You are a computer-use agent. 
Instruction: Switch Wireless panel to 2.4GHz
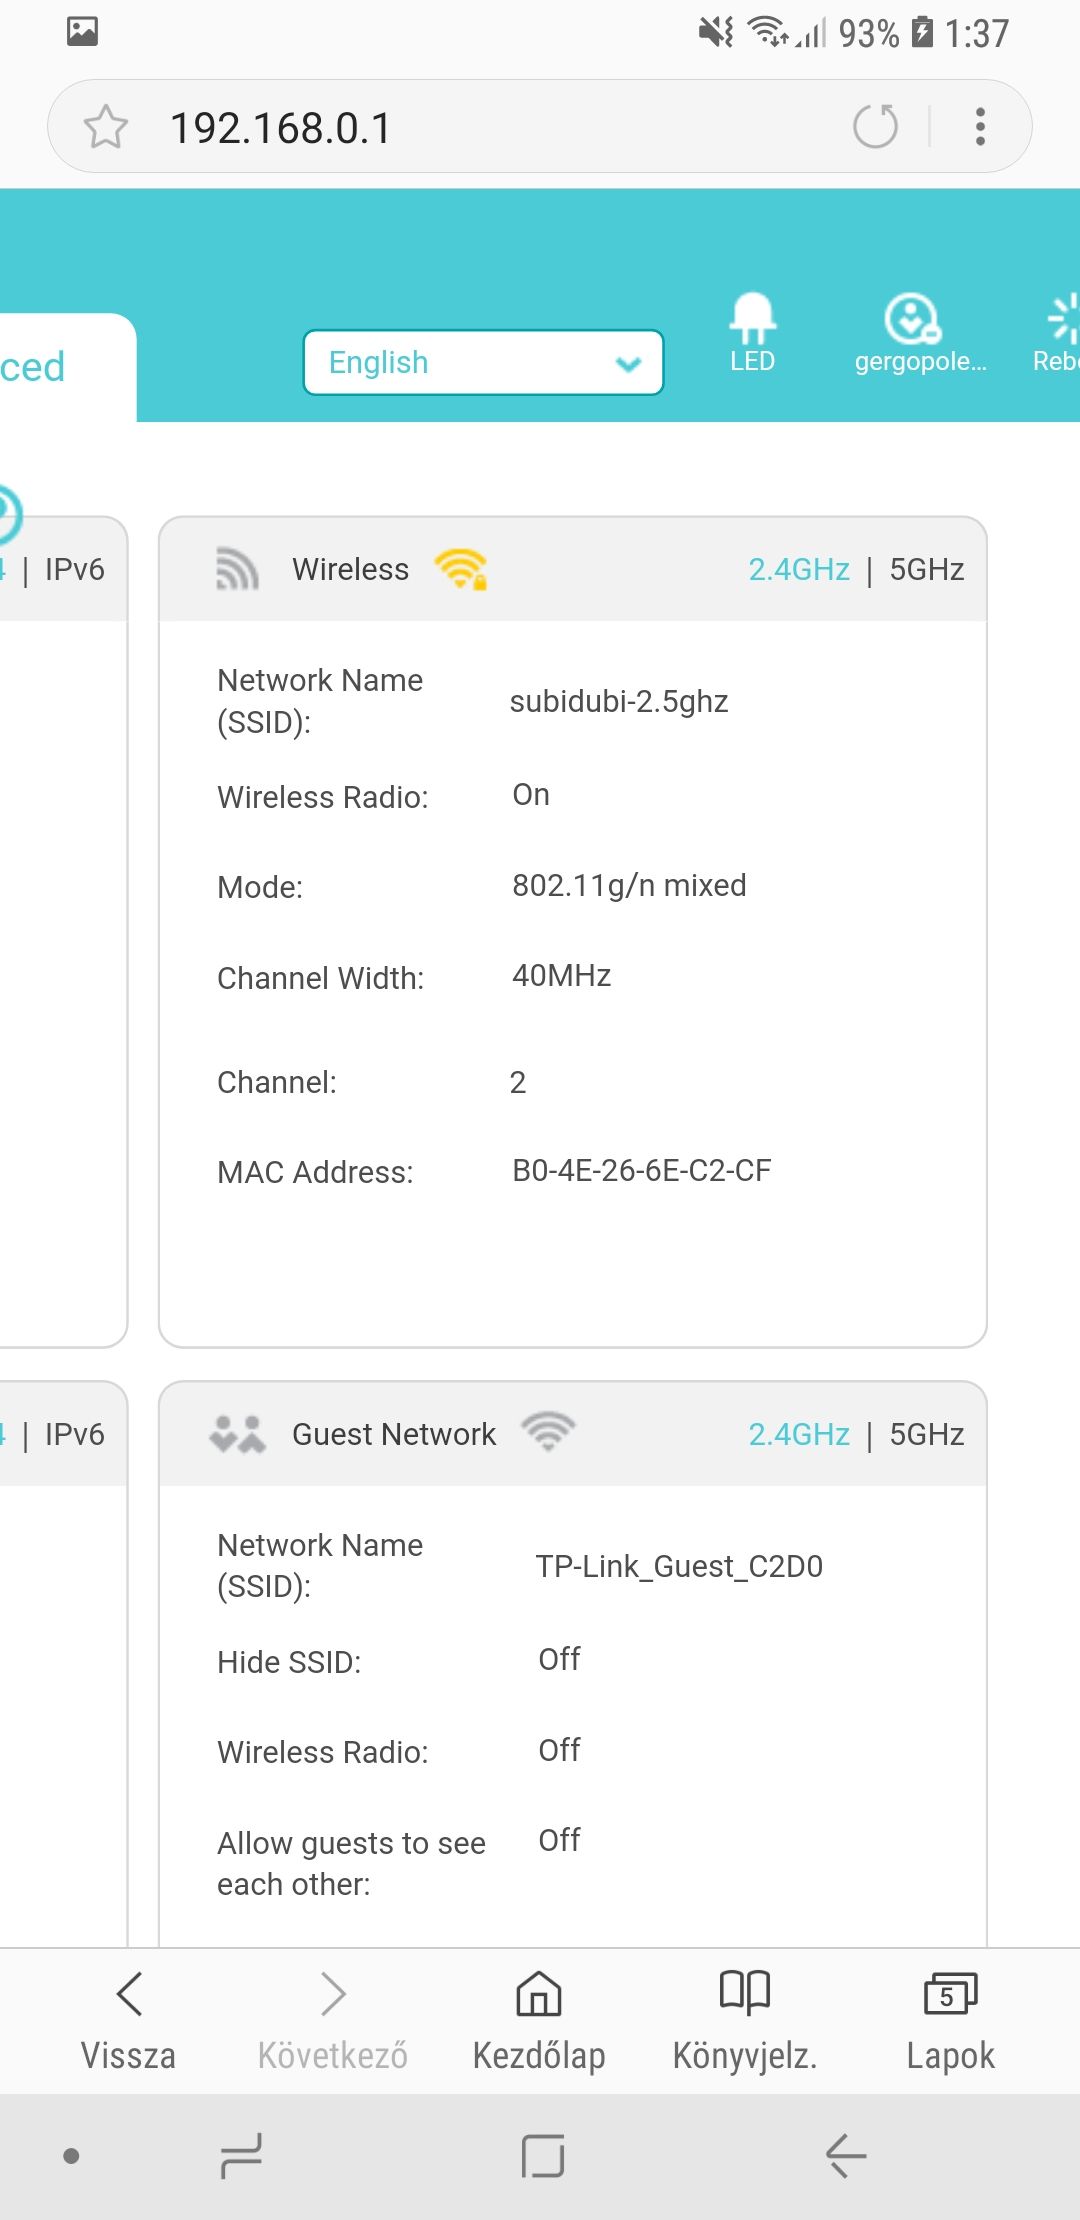[799, 569]
